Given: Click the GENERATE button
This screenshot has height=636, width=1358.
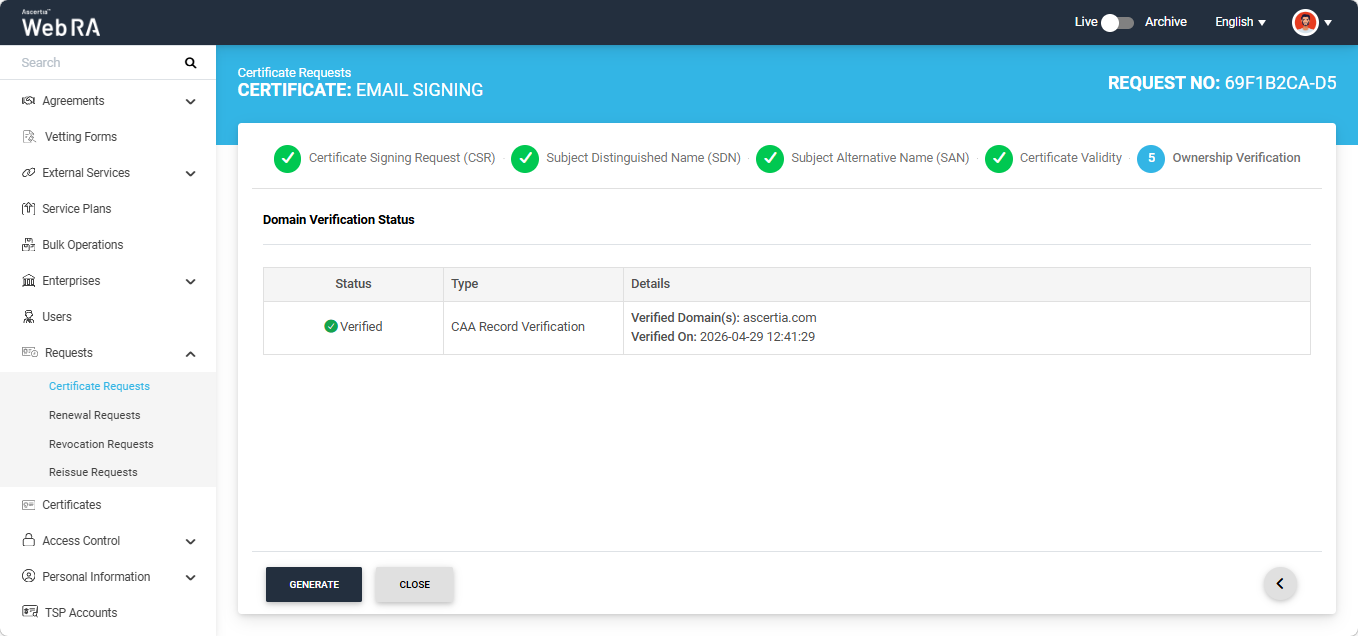Looking at the screenshot, I should coord(314,585).
